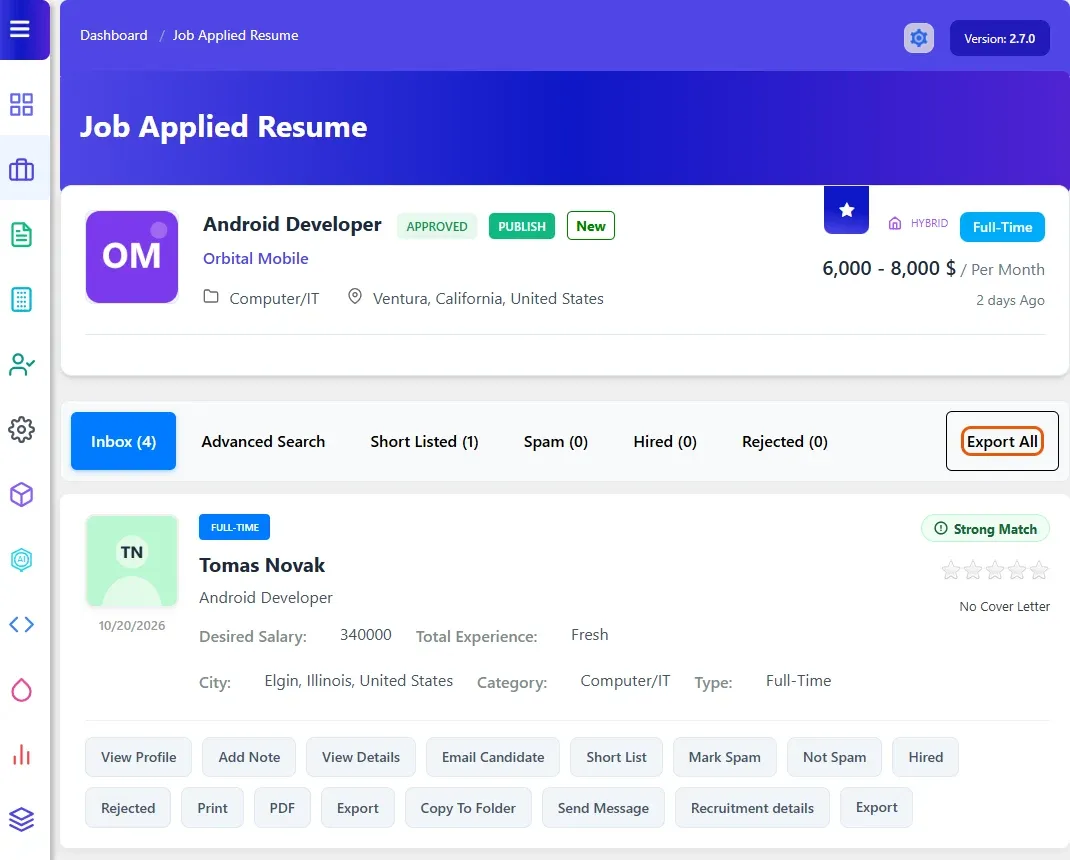Open the building company icon in sidebar

click(x=21, y=299)
